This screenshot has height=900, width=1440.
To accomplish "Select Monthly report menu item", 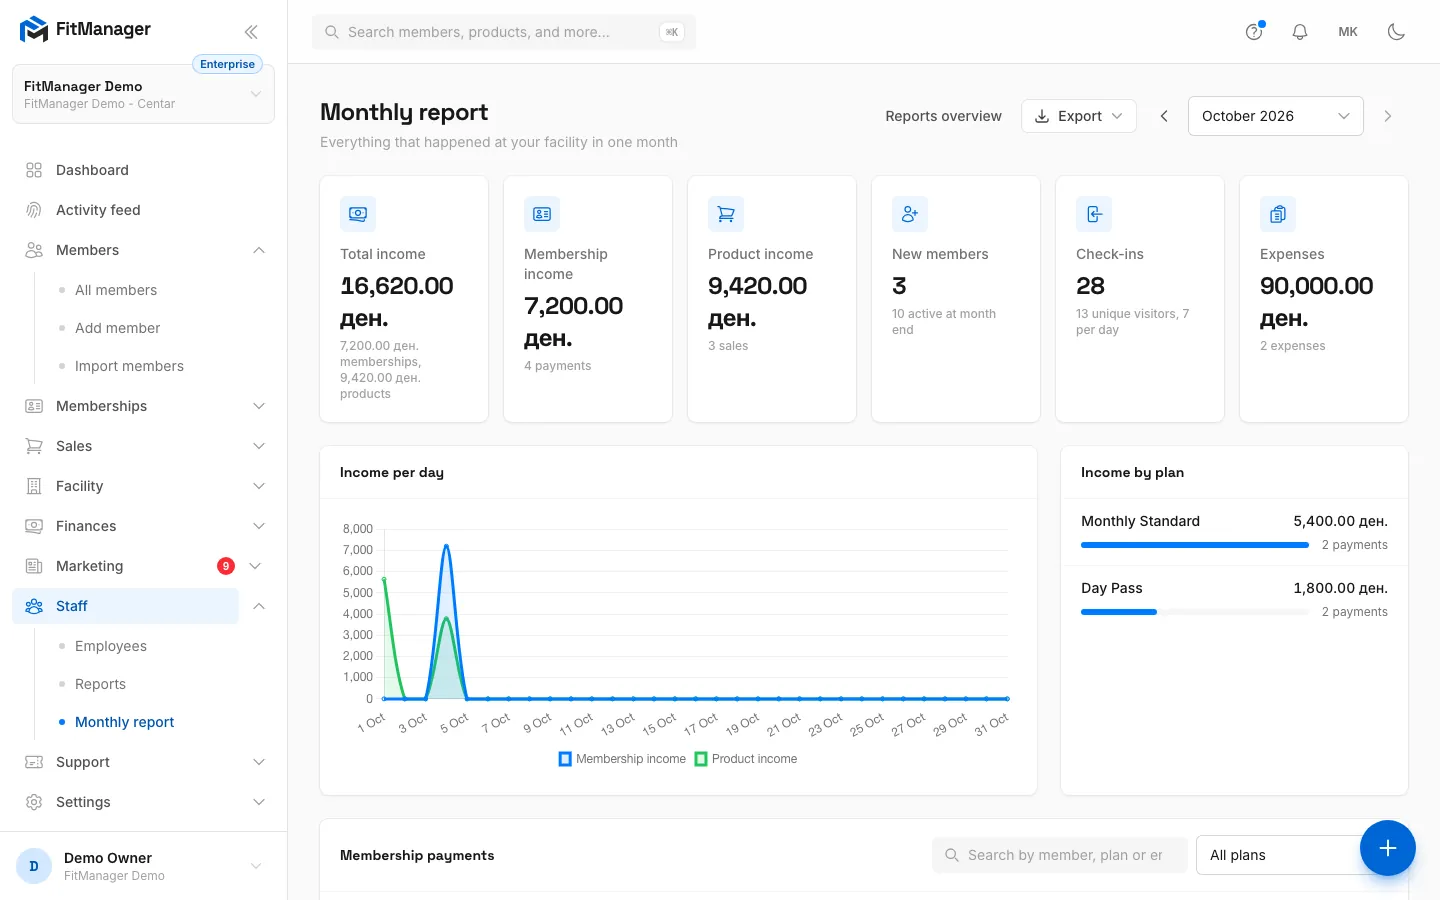I will click(x=124, y=722).
